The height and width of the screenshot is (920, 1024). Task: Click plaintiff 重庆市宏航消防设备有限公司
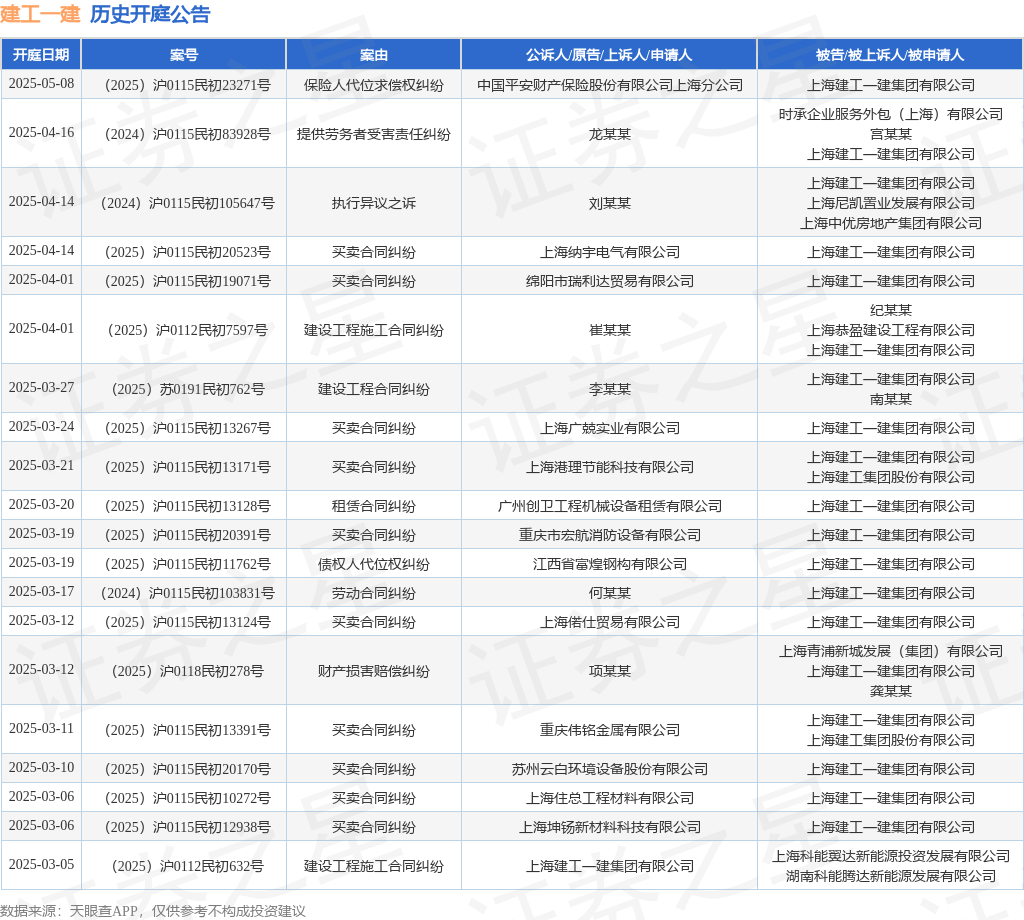click(x=609, y=535)
